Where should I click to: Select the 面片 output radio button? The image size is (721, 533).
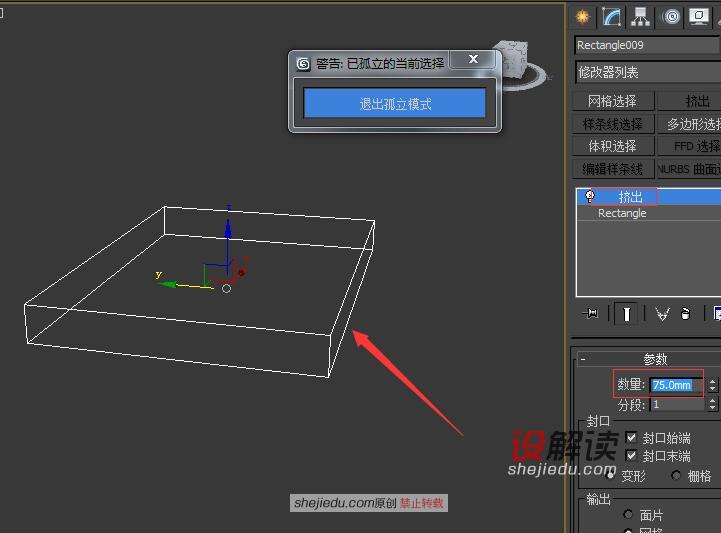point(628,514)
